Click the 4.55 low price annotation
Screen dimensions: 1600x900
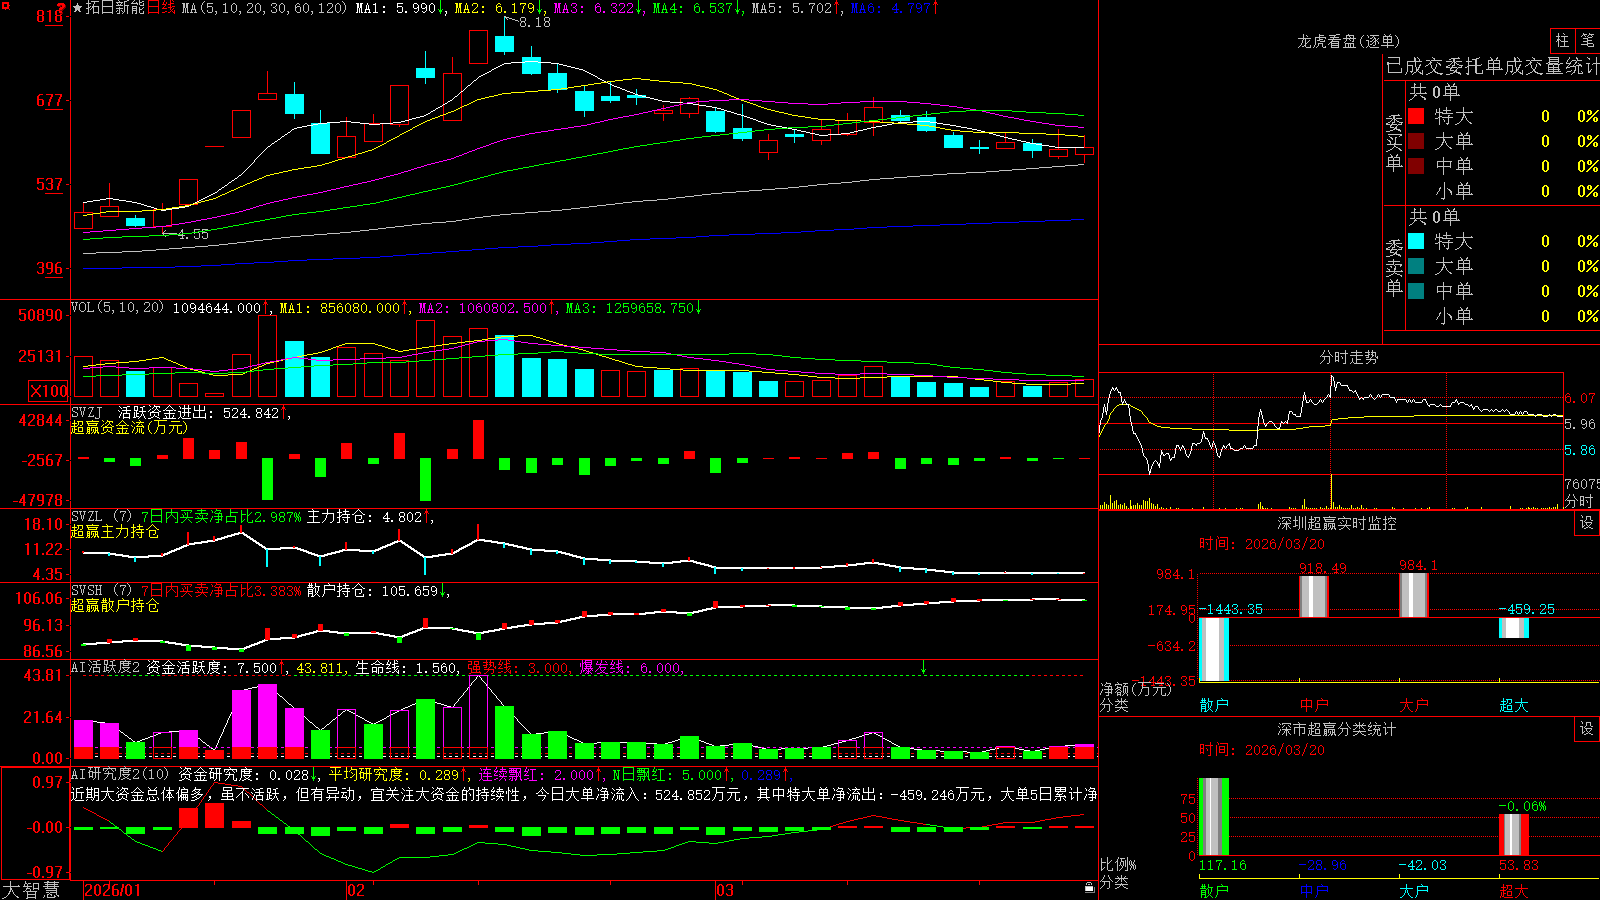coord(193,234)
